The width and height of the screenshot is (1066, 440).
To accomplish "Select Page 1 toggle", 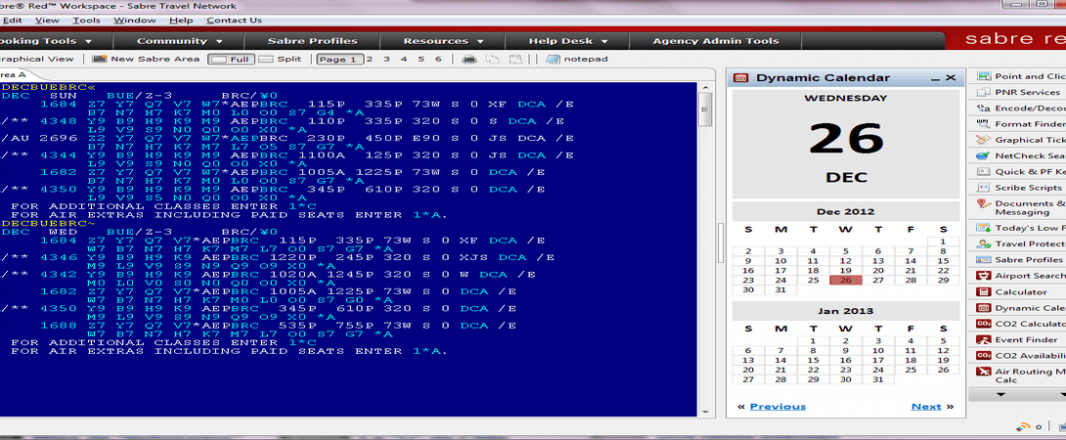I will 340,59.
